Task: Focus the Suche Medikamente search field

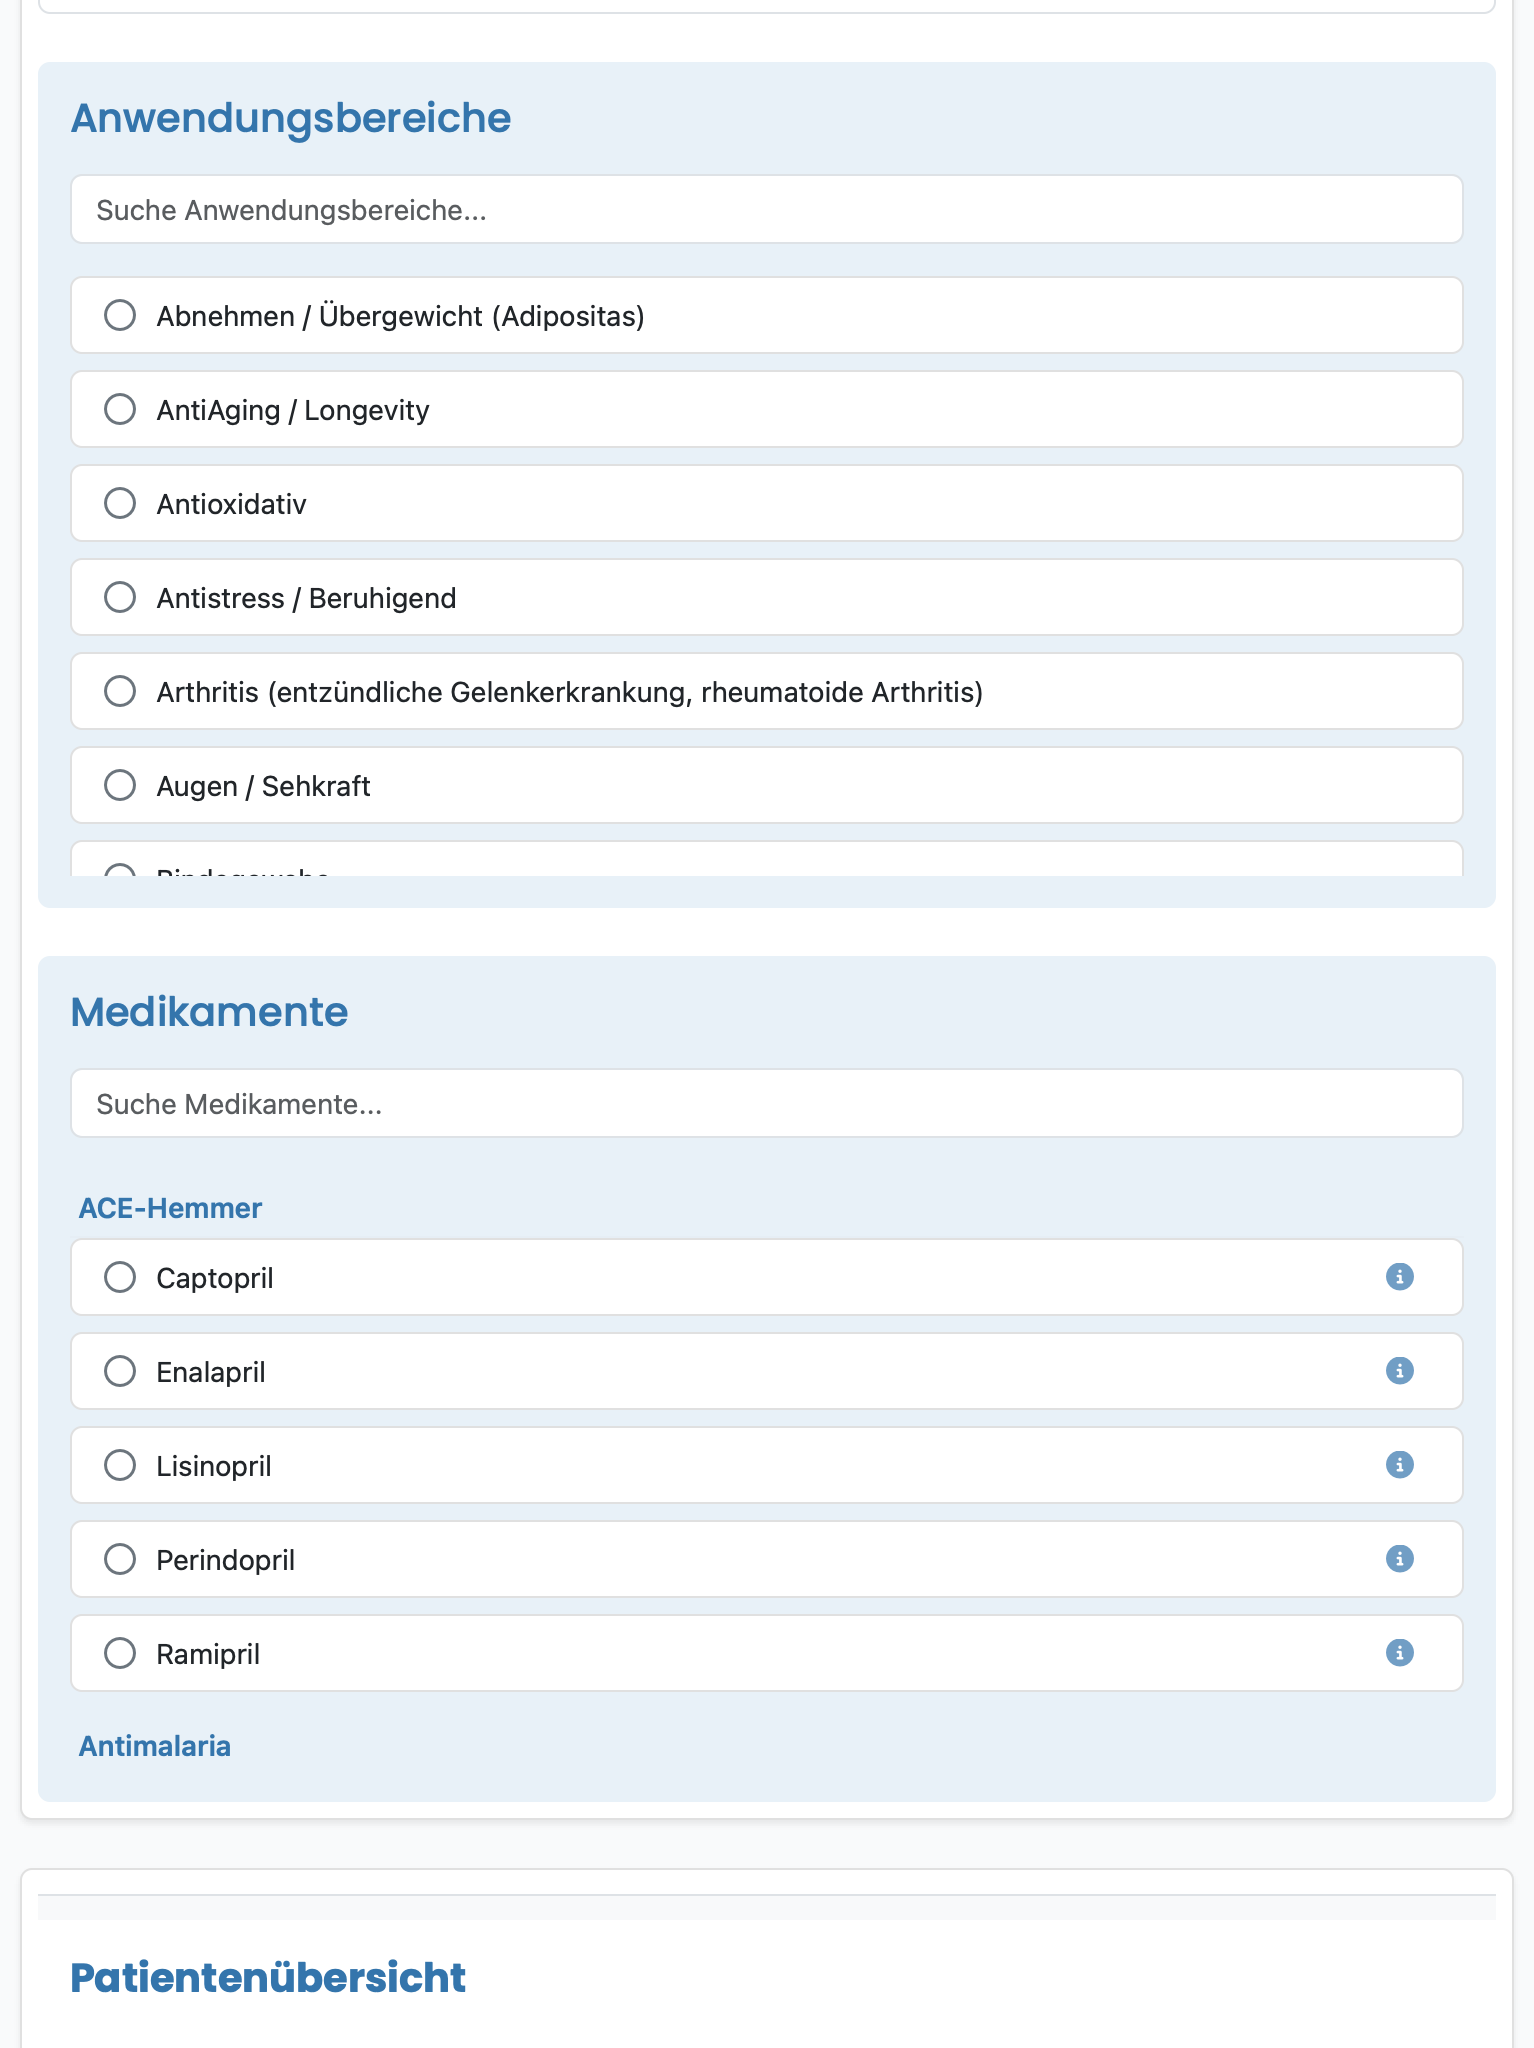Action: coord(766,1103)
